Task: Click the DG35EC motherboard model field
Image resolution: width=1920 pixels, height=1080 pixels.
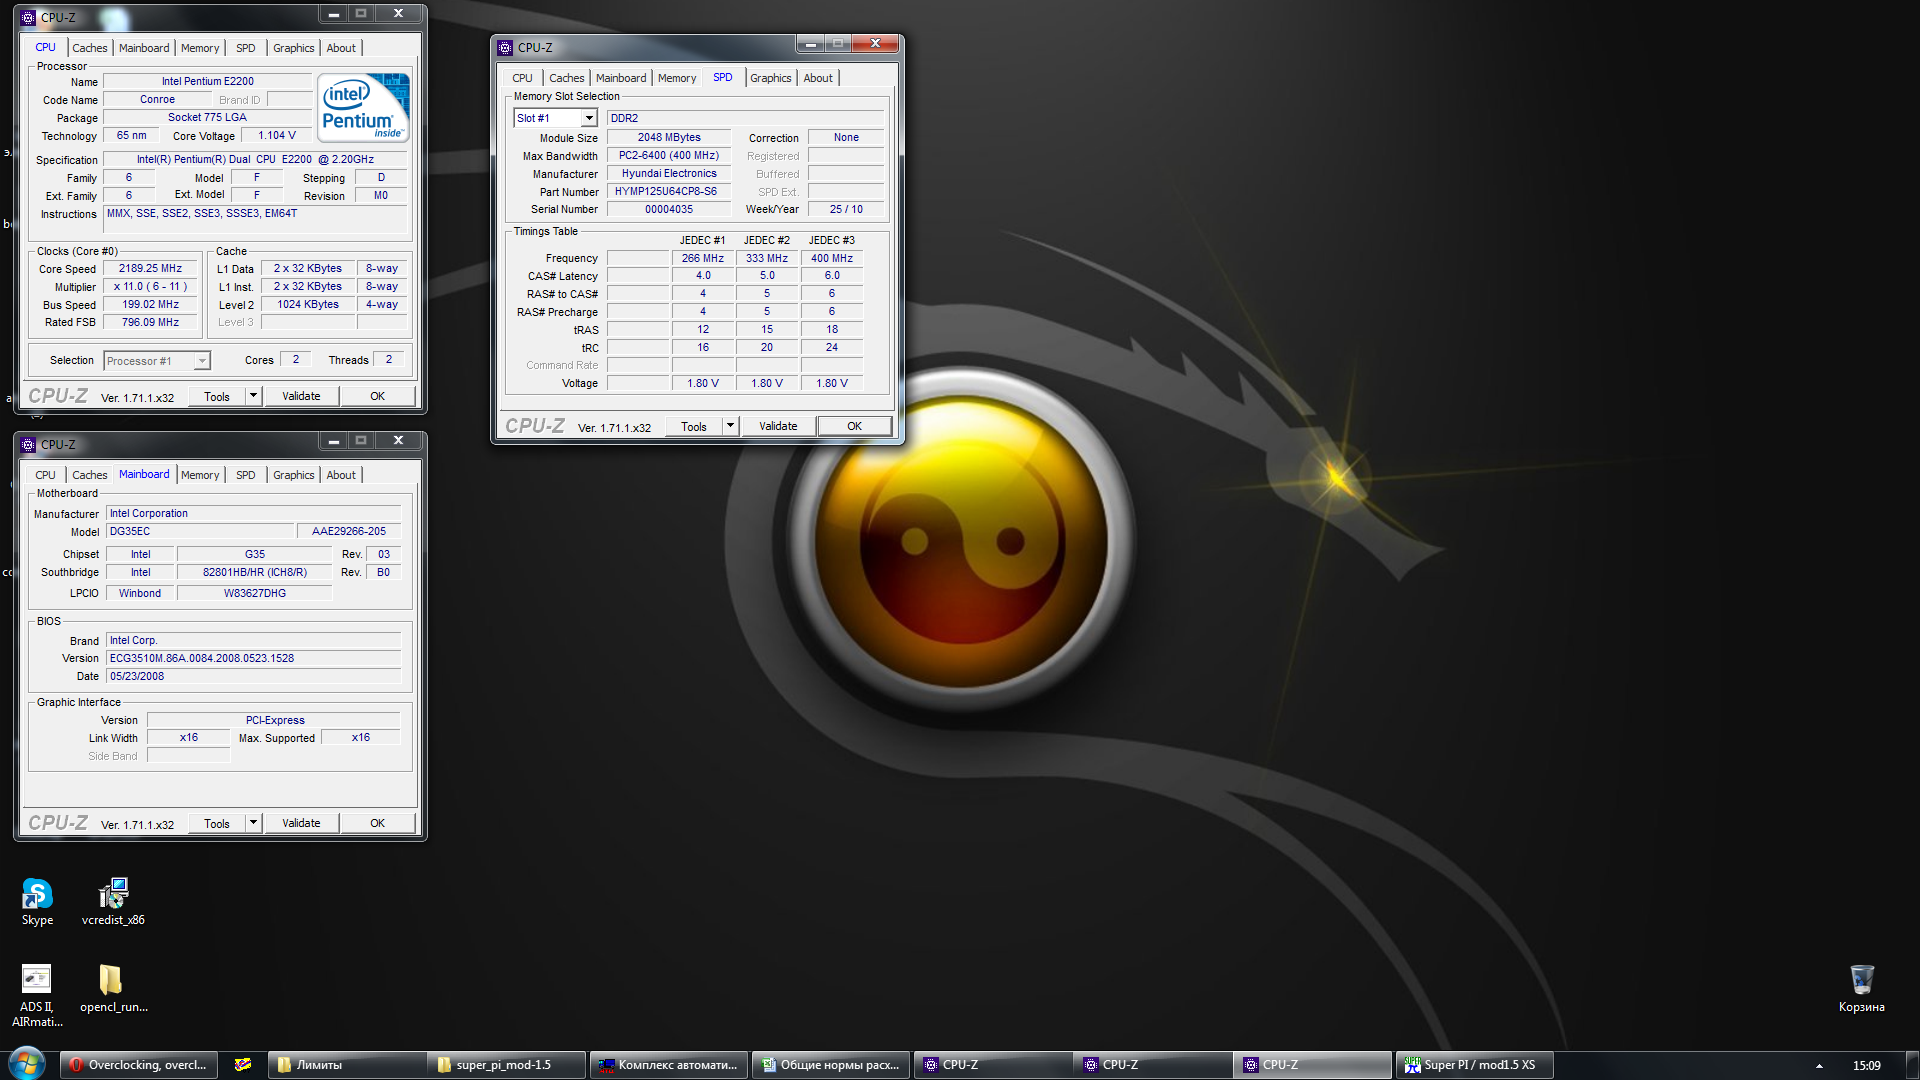Action: click(200, 531)
